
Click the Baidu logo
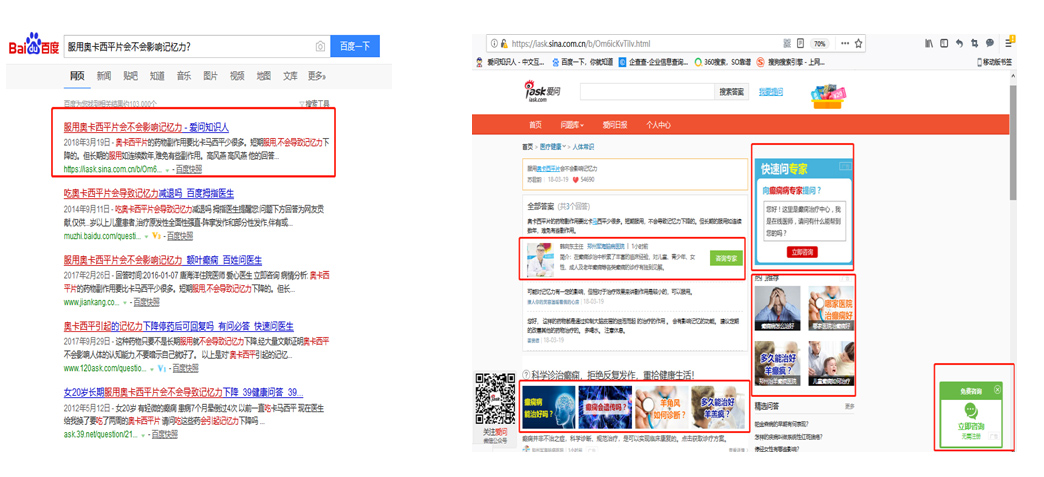pyautogui.click(x=33, y=46)
